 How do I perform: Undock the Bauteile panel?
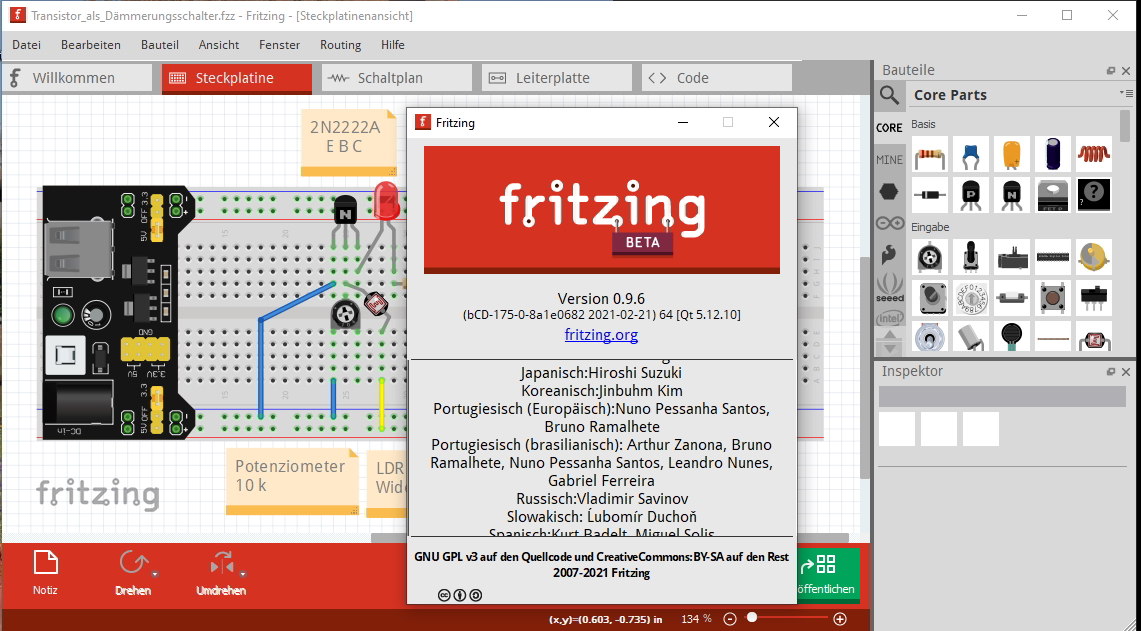click(x=1110, y=71)
